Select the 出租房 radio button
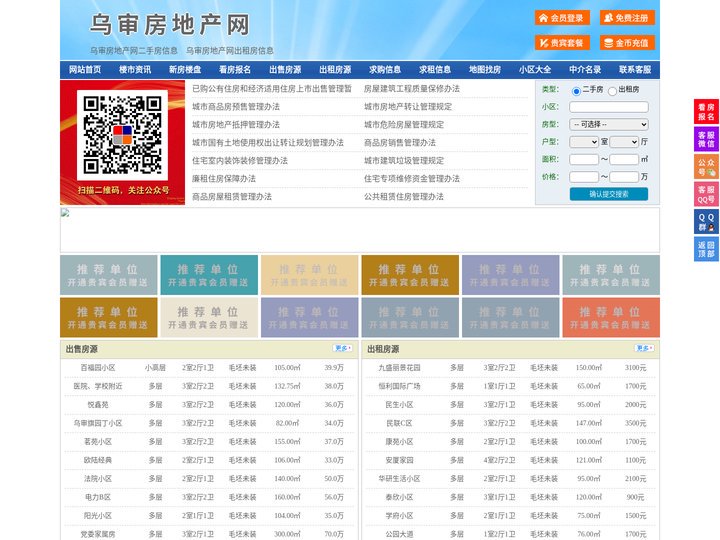Image resolution: width=720 pixels, height=540 pixels. click(x=612, y=91)
